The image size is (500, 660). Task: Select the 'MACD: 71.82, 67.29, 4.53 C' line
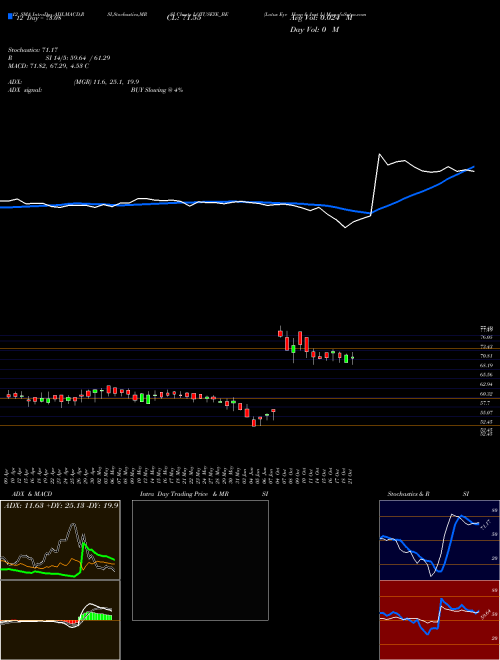(x=48, y=66)
